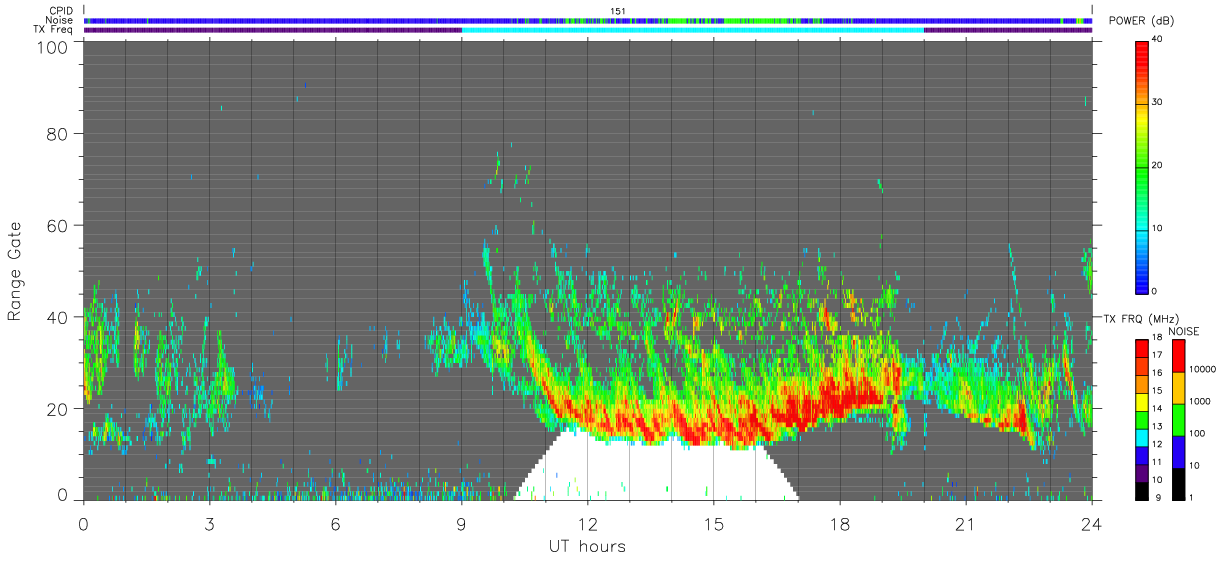Click the 3 UT hours tick label
The height and width of the screenshot is (567, 1228).
pyautogui.click(x=209, y=525)
